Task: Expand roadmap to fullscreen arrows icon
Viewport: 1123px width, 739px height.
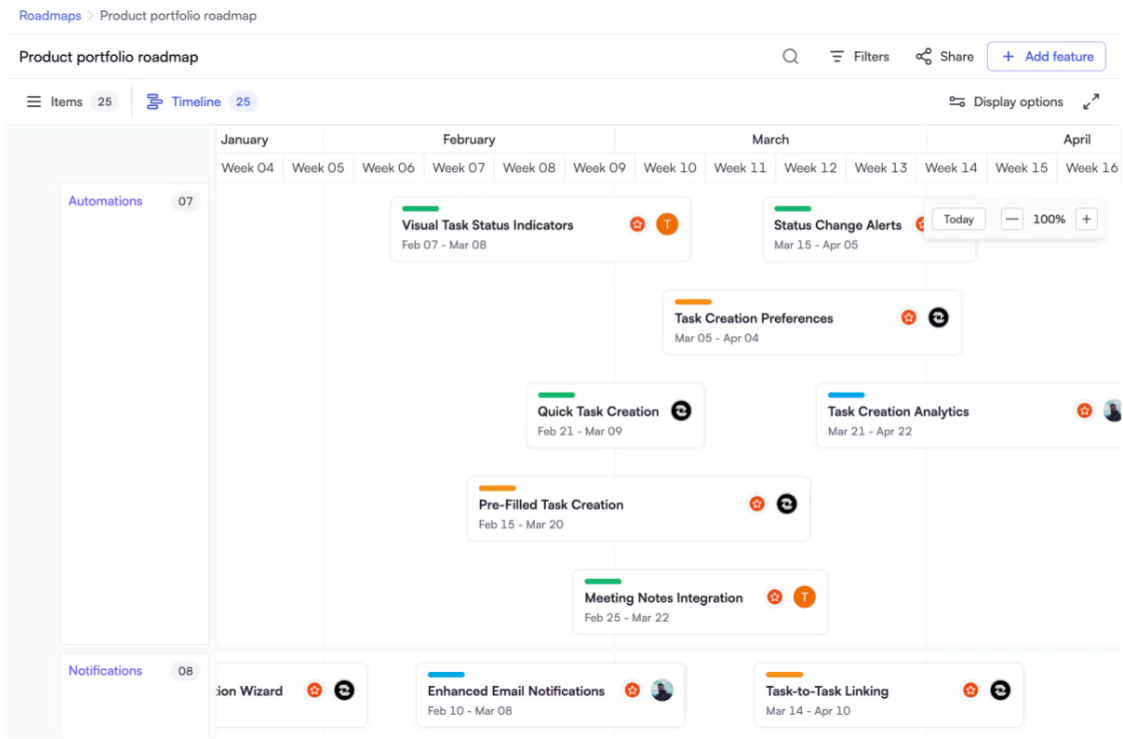Action: (x=1091, y=102)
